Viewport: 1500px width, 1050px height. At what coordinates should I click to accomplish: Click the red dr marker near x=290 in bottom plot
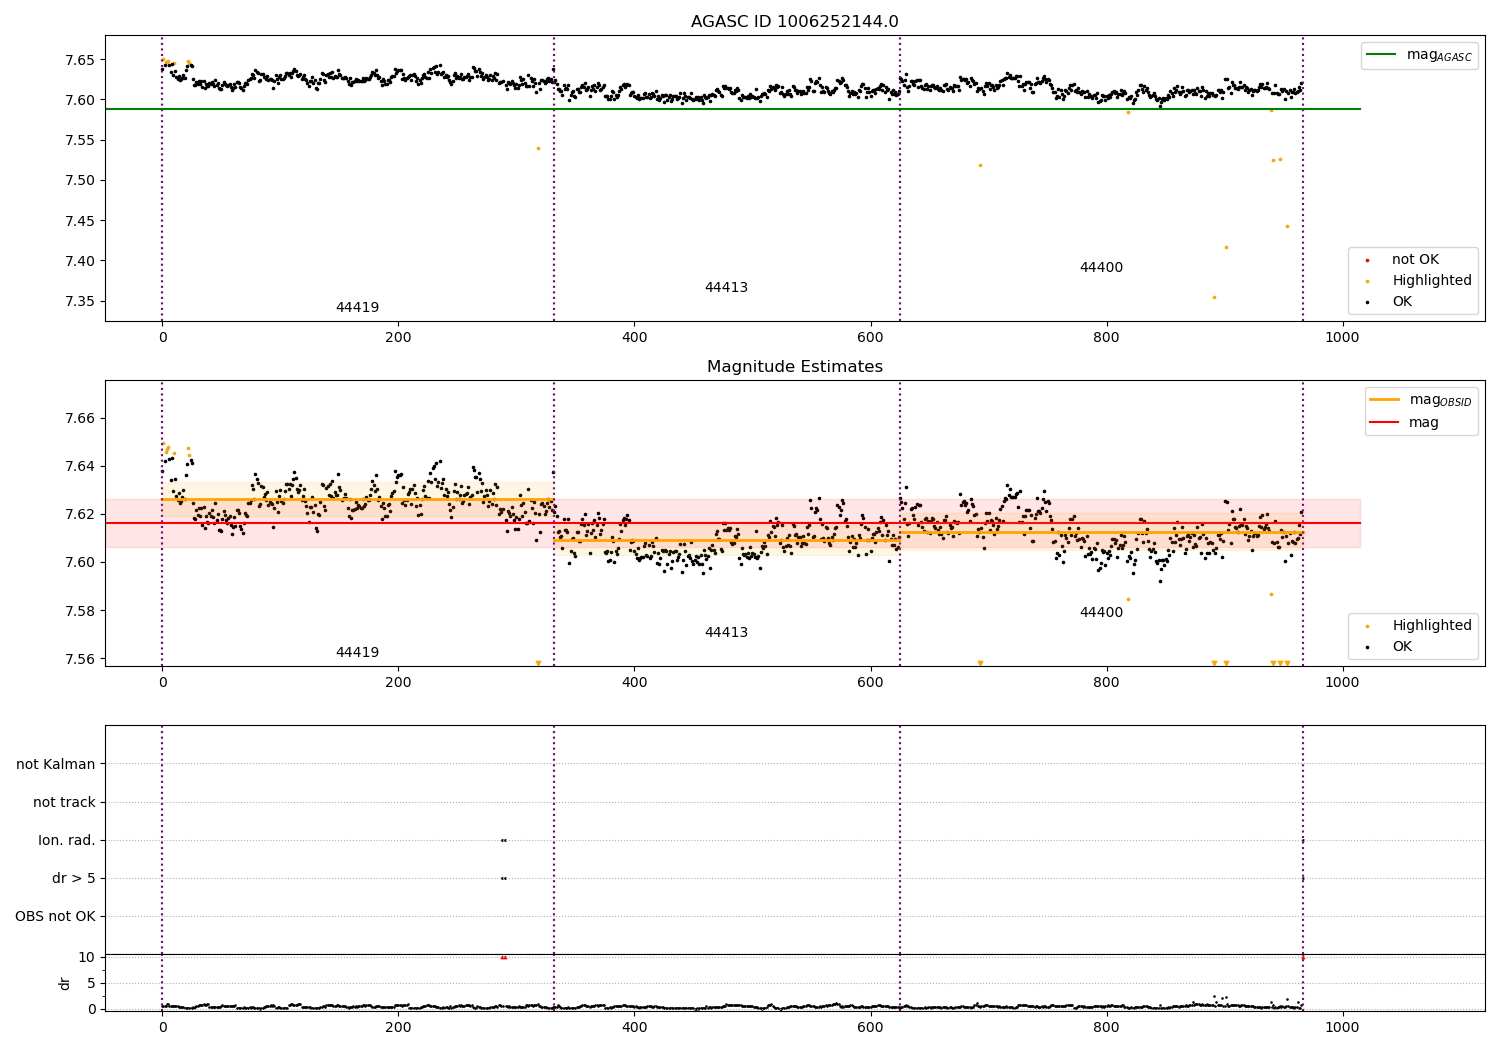[503, 957]
